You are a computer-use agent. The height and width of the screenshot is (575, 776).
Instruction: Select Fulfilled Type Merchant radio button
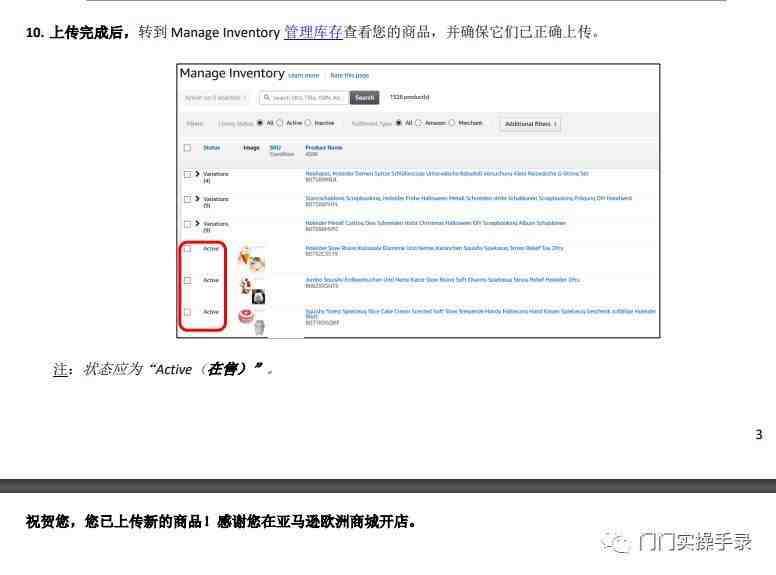tap(451, 123)
